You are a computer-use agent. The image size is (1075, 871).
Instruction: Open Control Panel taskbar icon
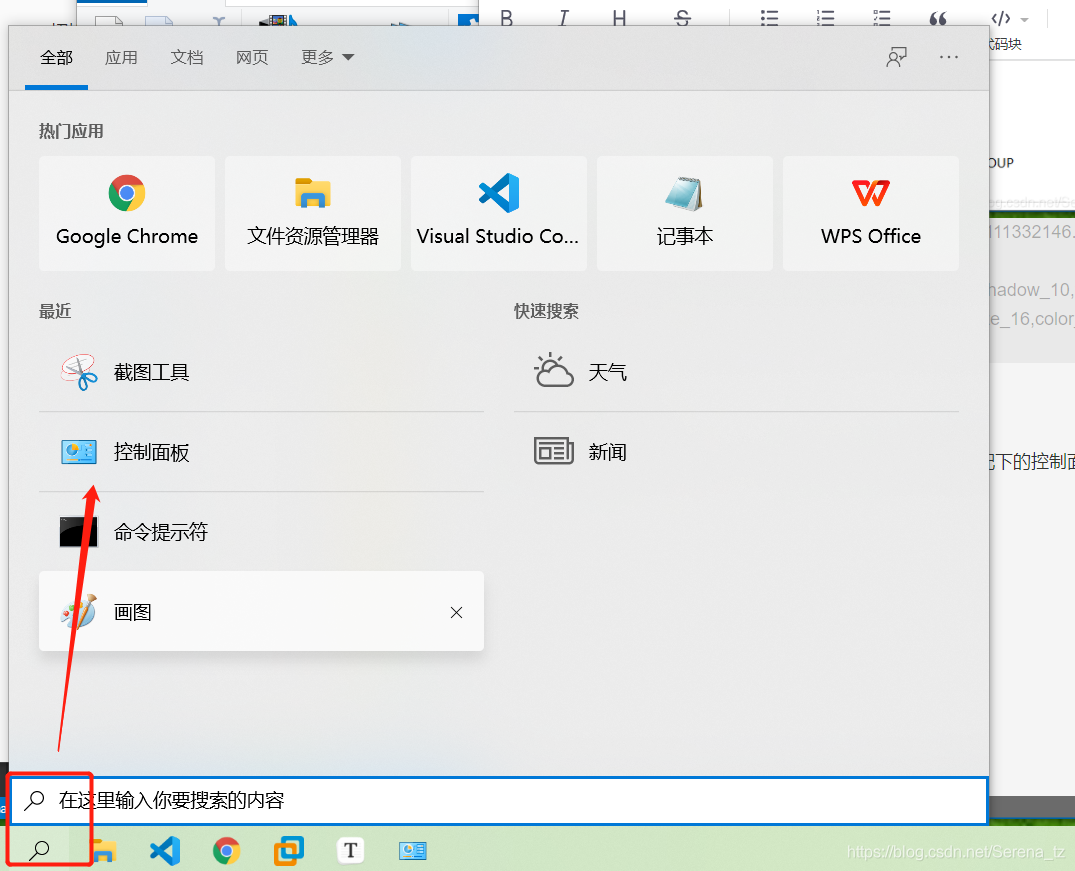click(413, 851)
